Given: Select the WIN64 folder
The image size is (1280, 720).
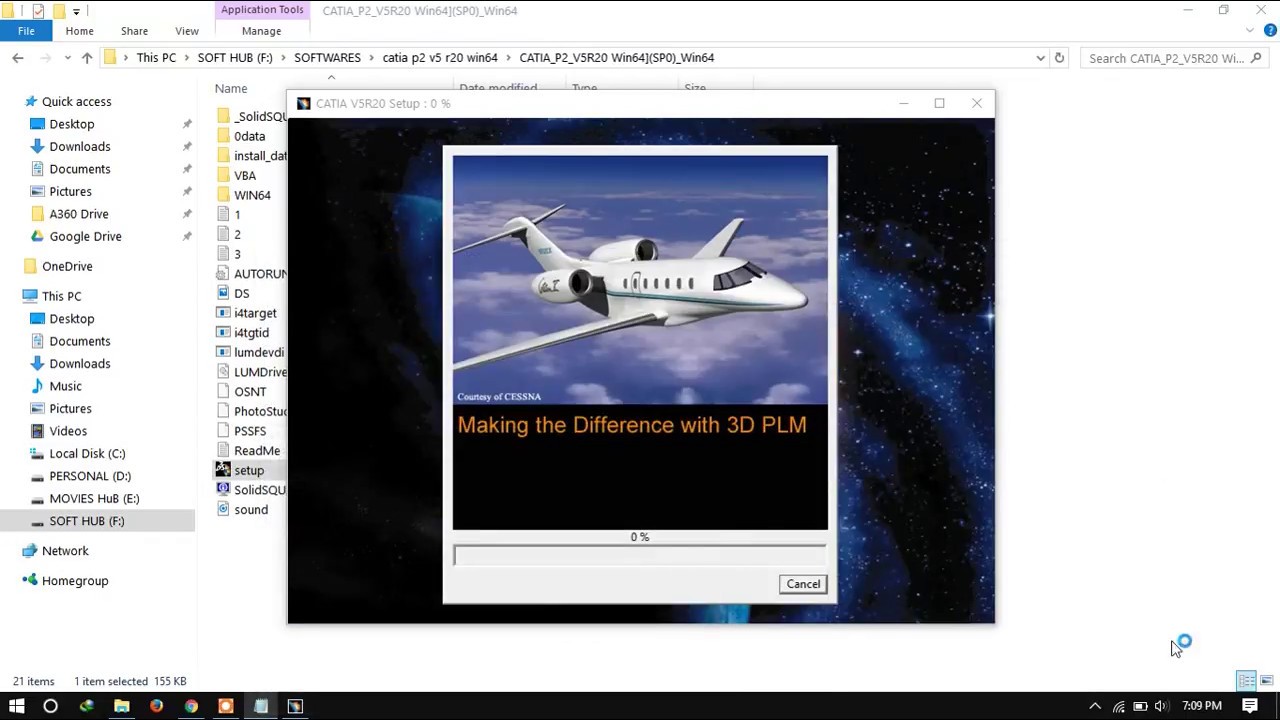Looking at the screenshot, I should click(252, 195).
